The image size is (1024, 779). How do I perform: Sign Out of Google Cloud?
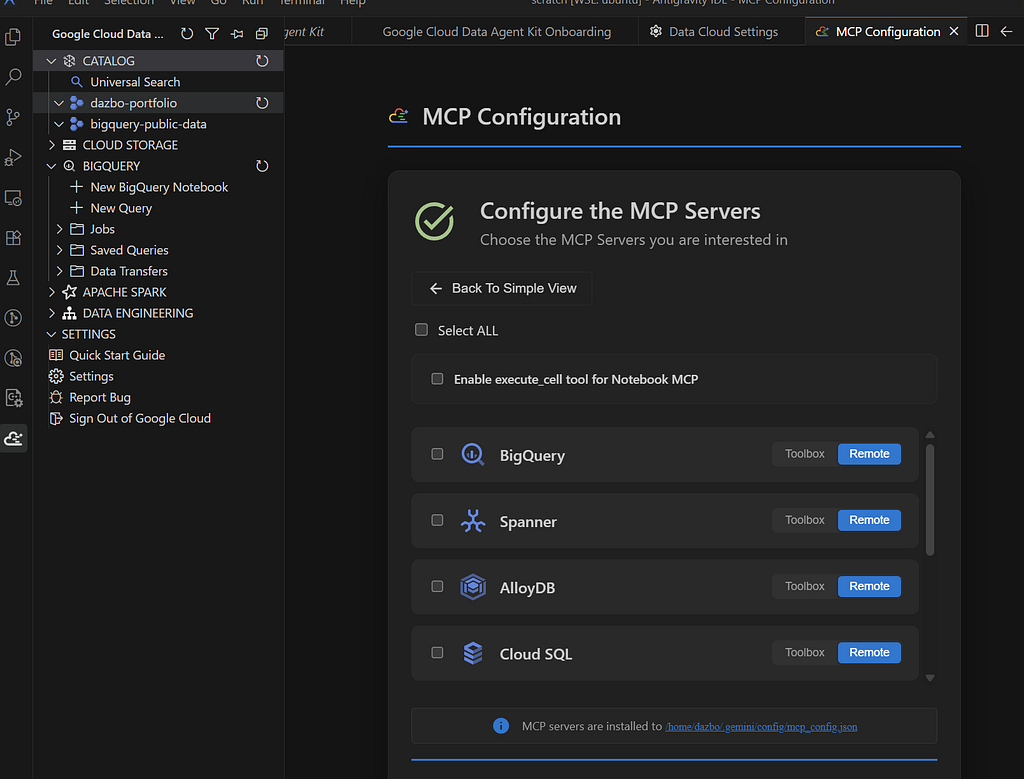pos(140,419)
